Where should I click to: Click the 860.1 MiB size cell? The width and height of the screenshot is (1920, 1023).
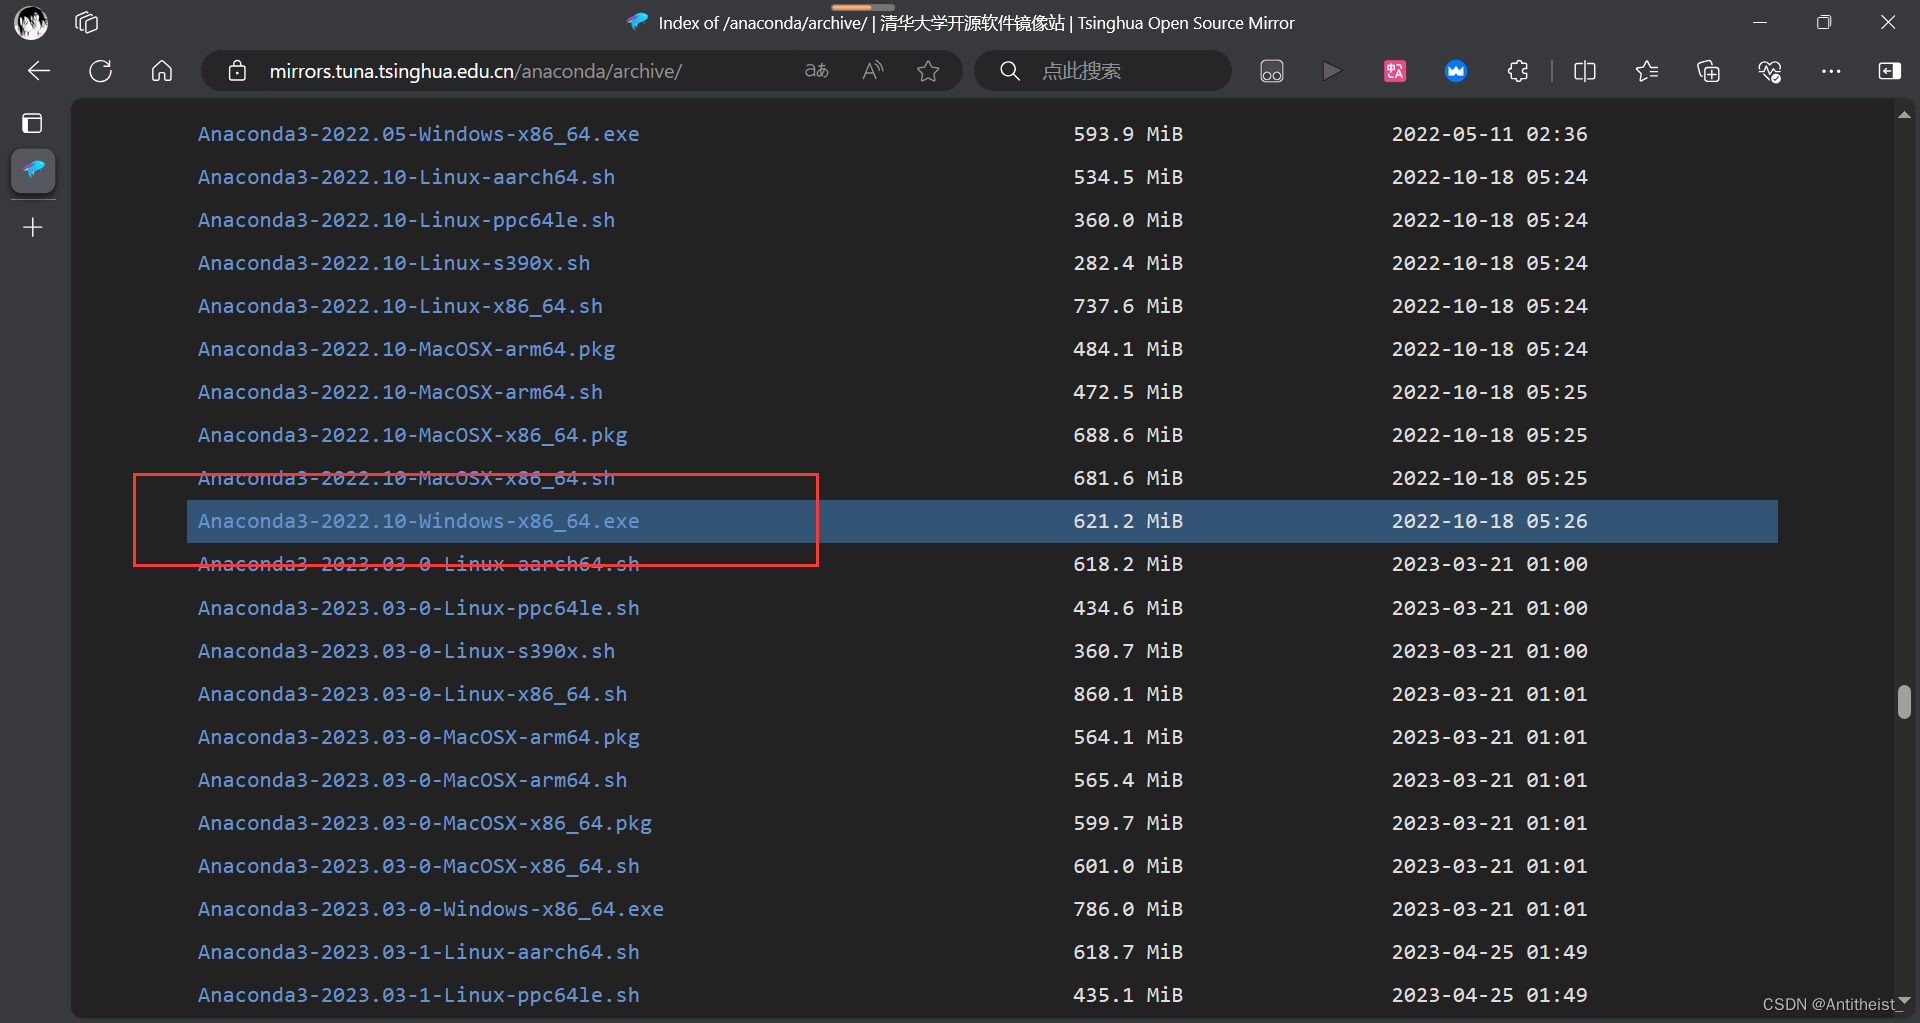(x=1128, y=694)
